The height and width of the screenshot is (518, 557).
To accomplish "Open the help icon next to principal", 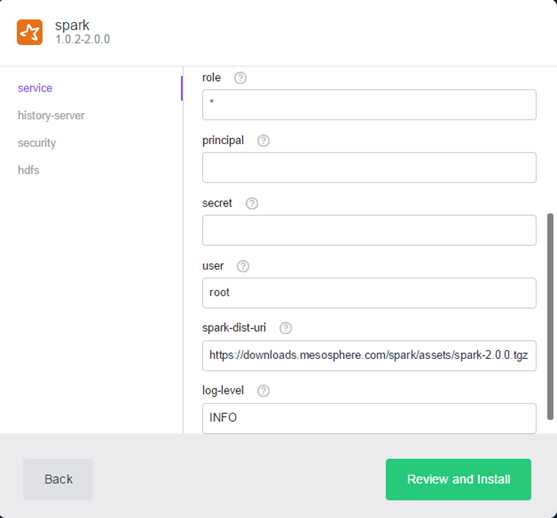I will click(263, 141).
